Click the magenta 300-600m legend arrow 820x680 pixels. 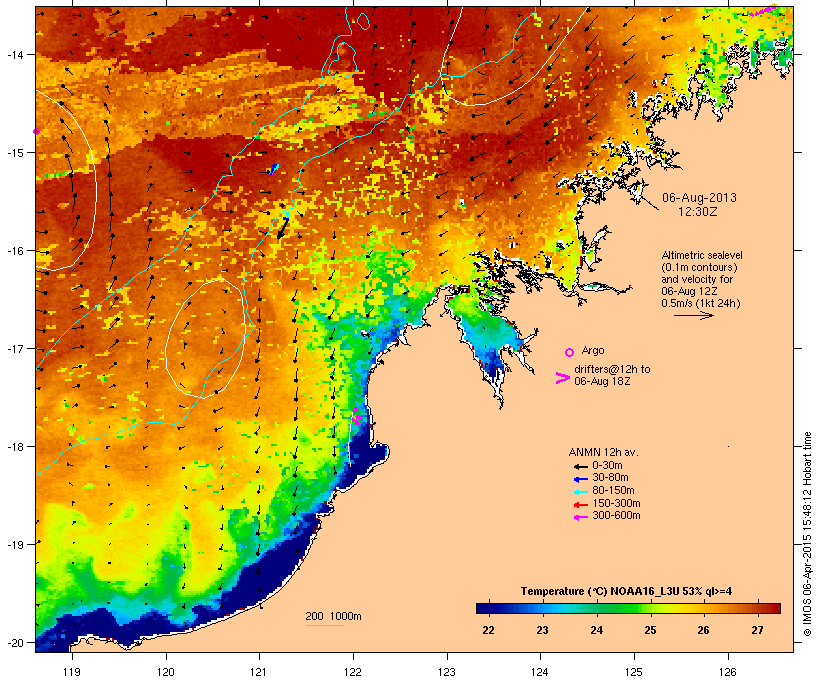click(580, 517)
